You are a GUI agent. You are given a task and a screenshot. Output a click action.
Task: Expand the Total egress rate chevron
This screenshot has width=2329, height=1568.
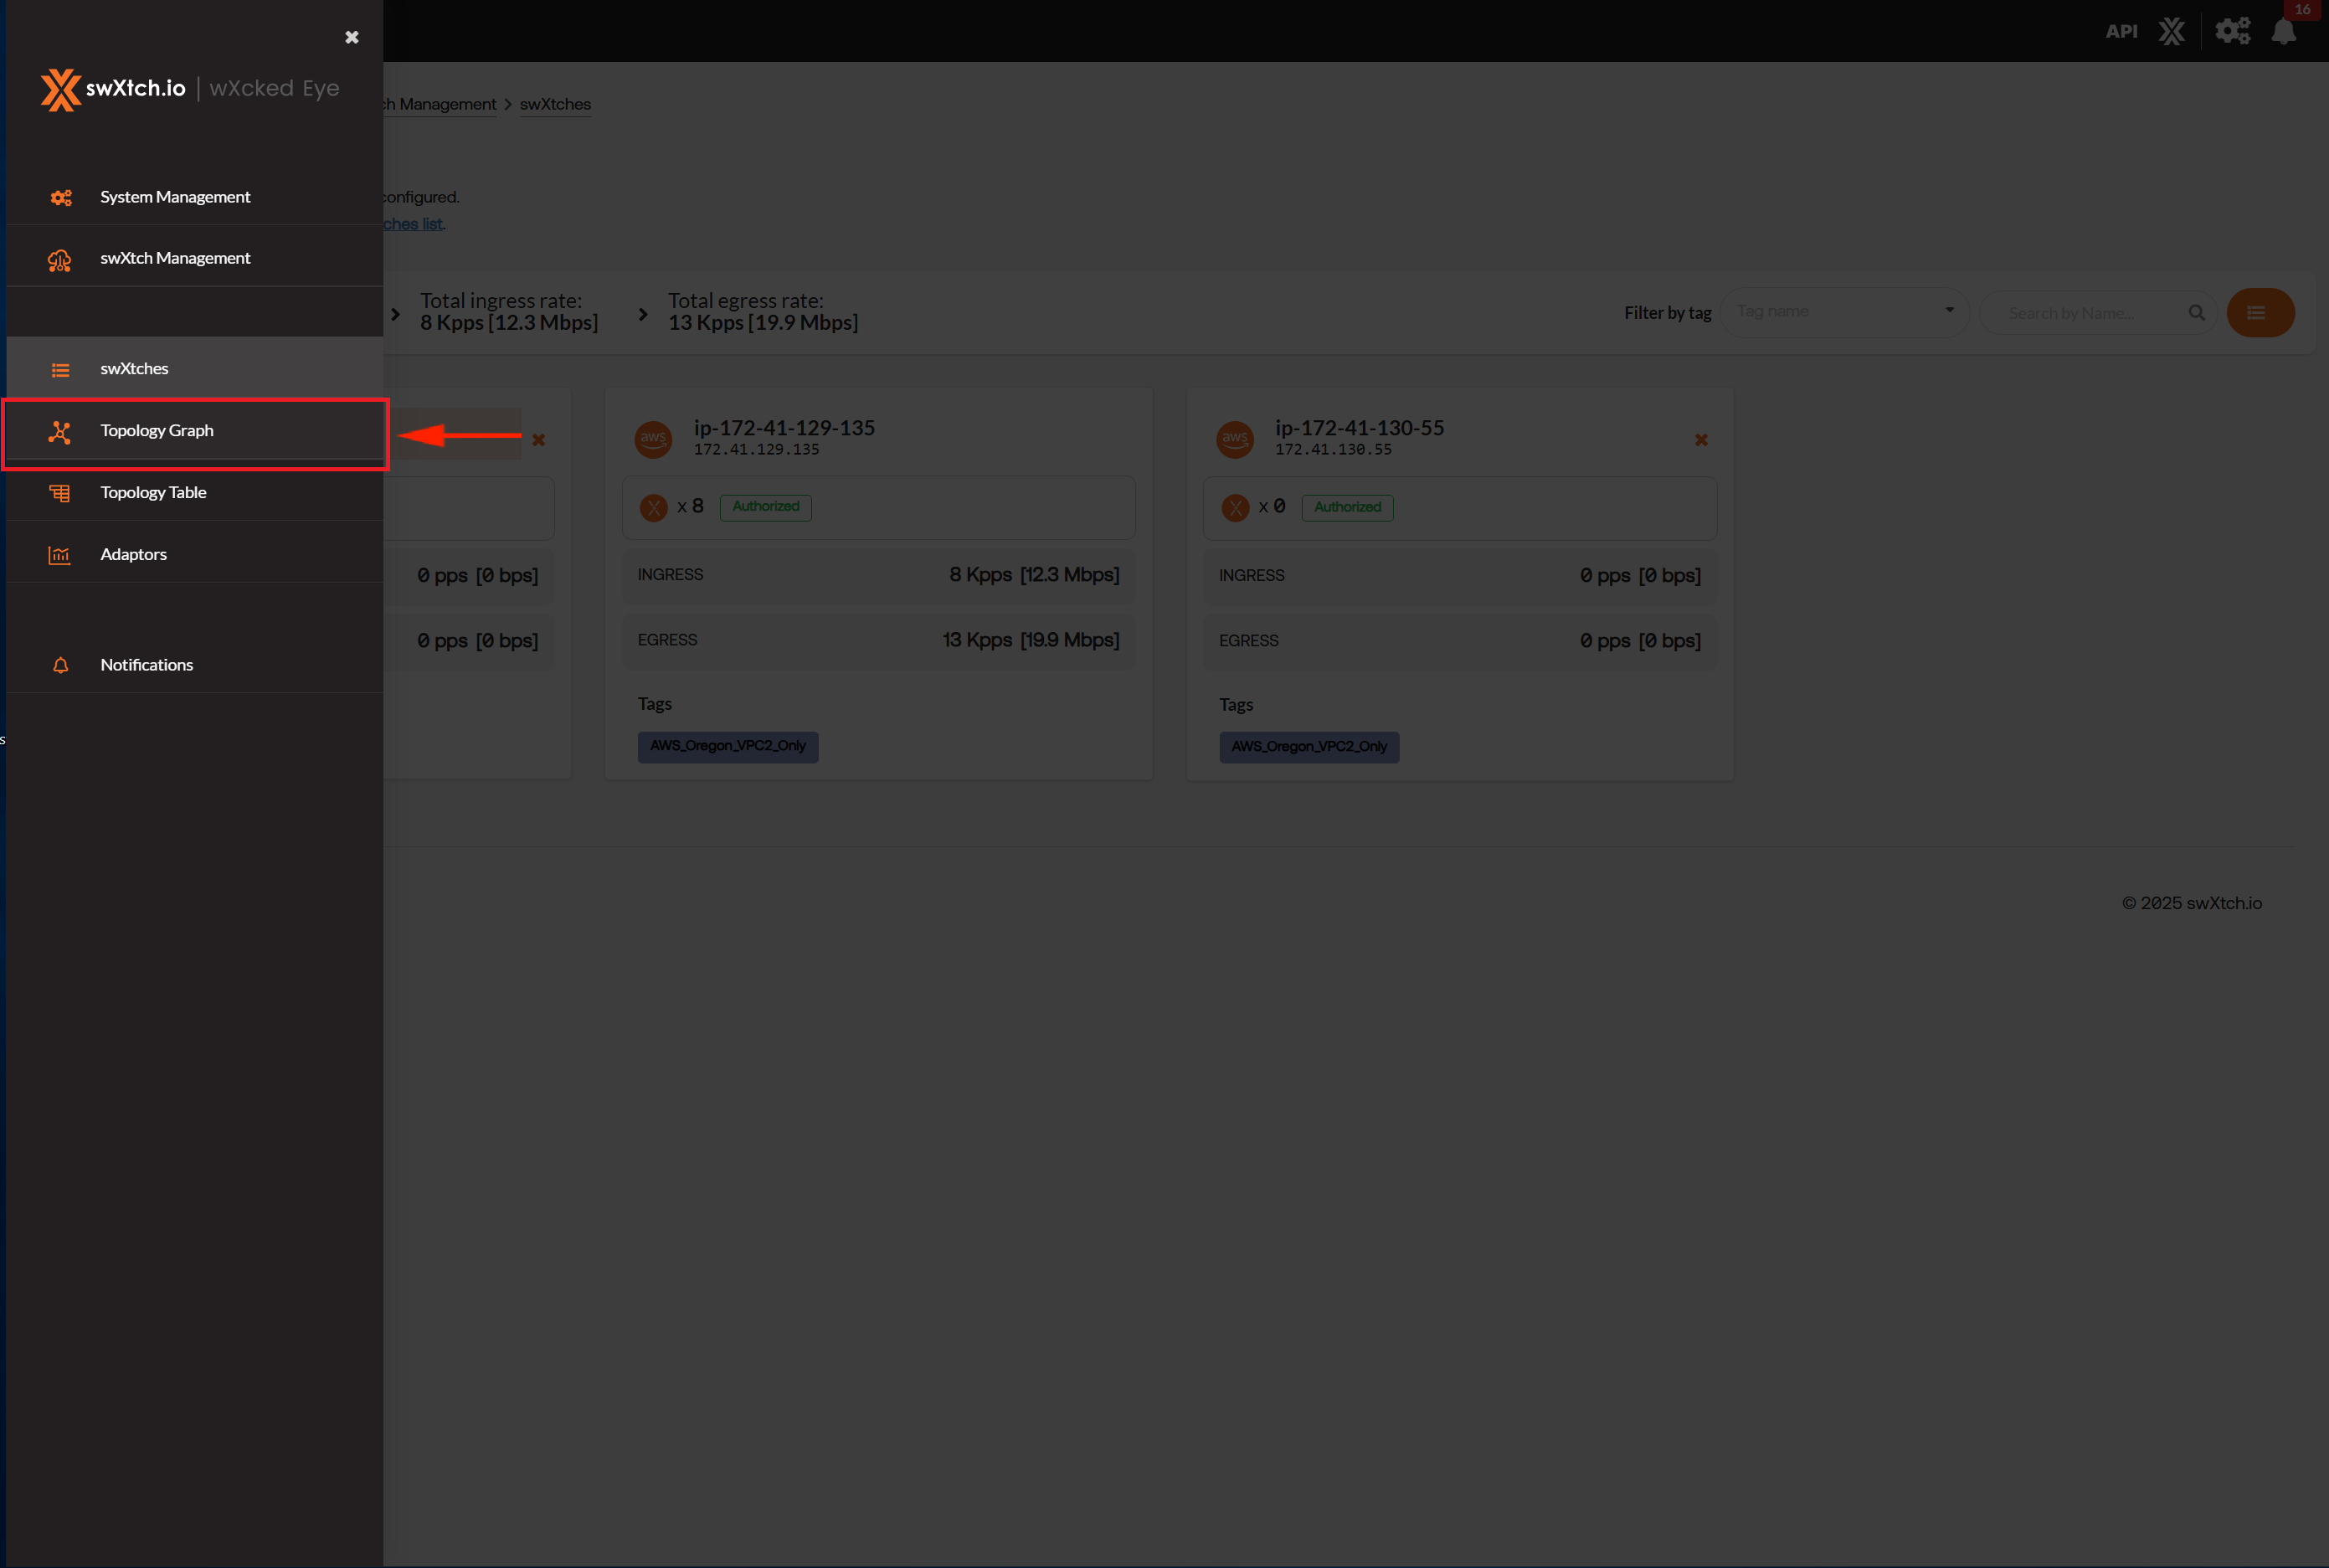(x=643, y=314)
